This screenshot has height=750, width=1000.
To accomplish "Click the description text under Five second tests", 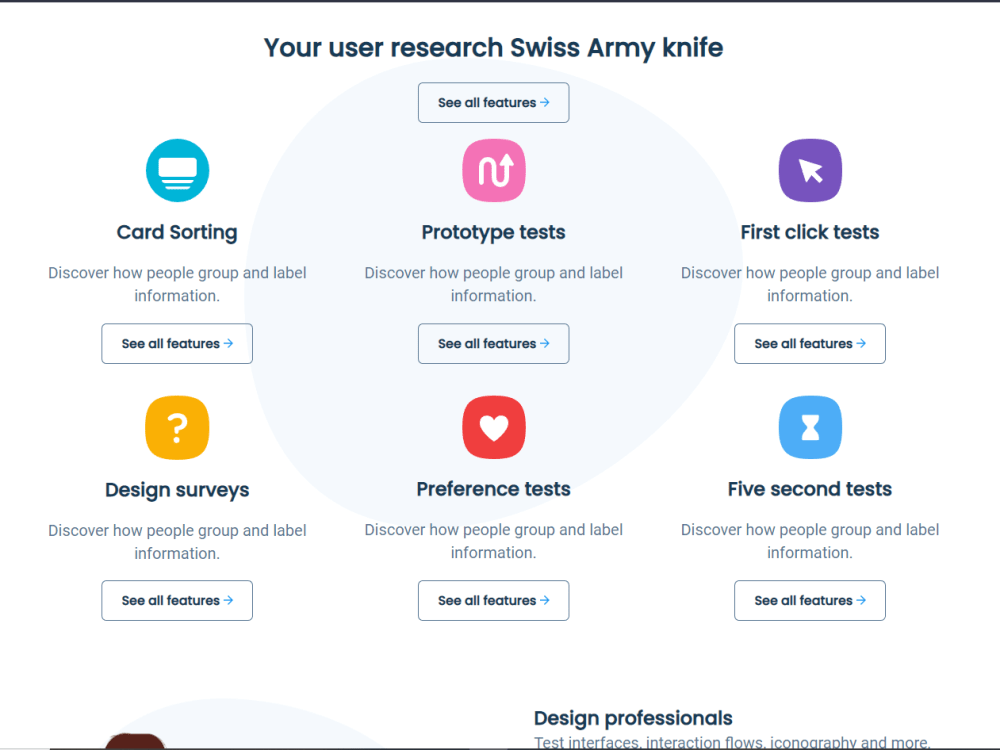I will pos(810,541).
